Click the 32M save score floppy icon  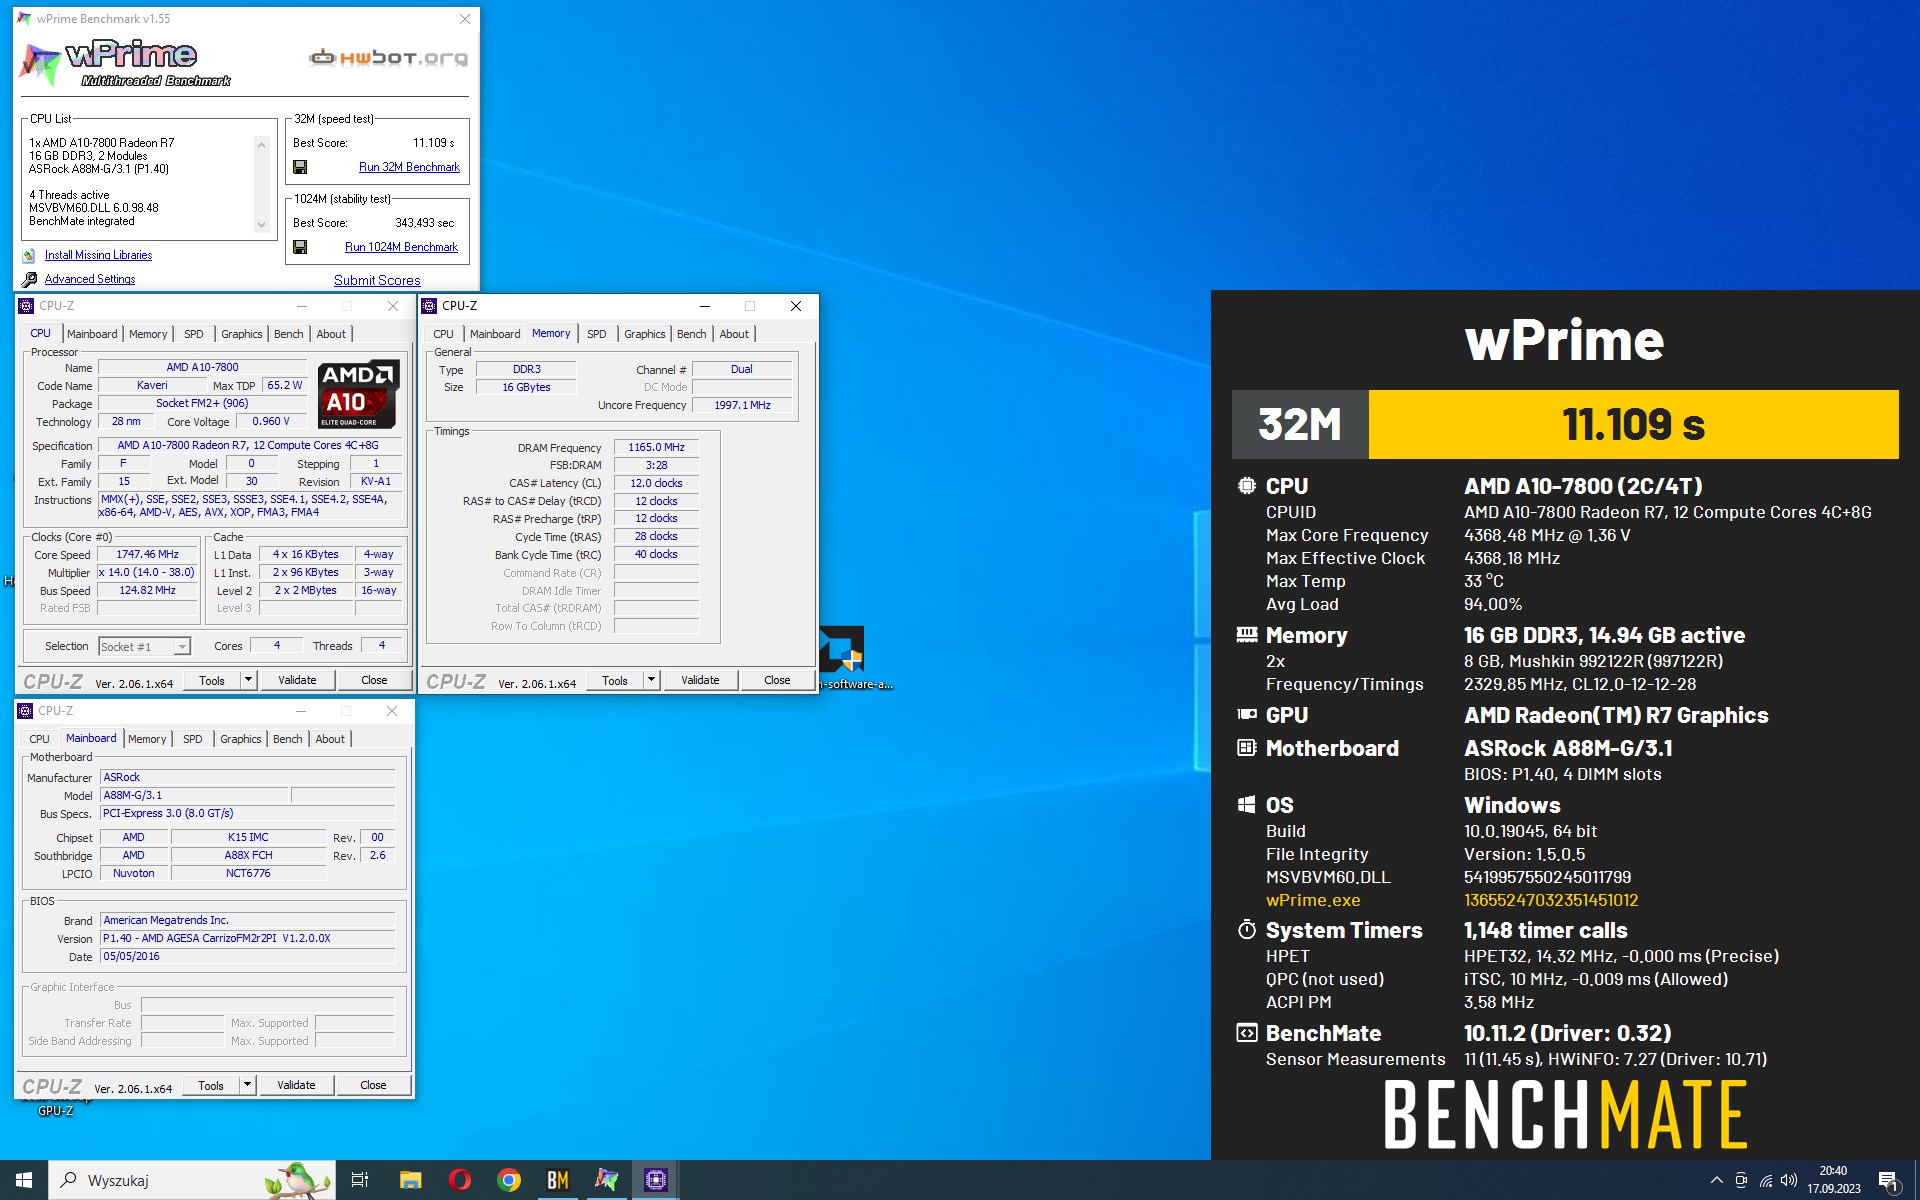pyautogui.click(x=300, y=167)
